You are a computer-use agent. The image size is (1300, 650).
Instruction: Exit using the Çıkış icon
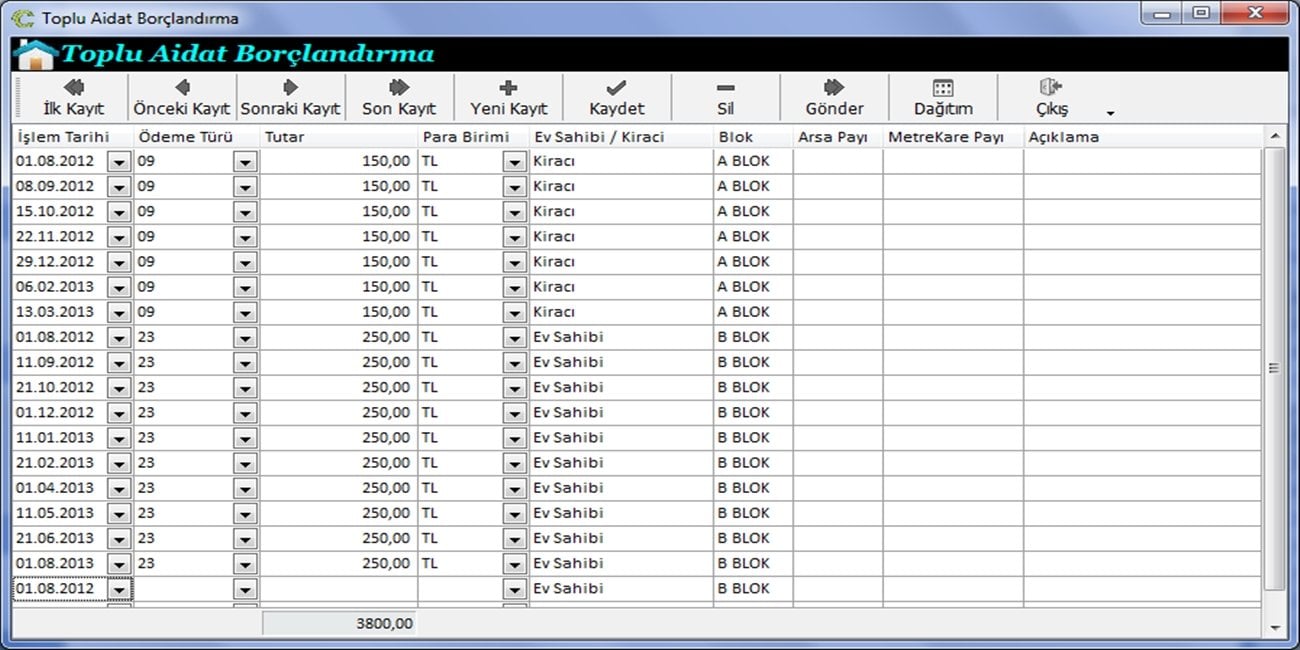pyautogui.click(x=1051, y=88)
